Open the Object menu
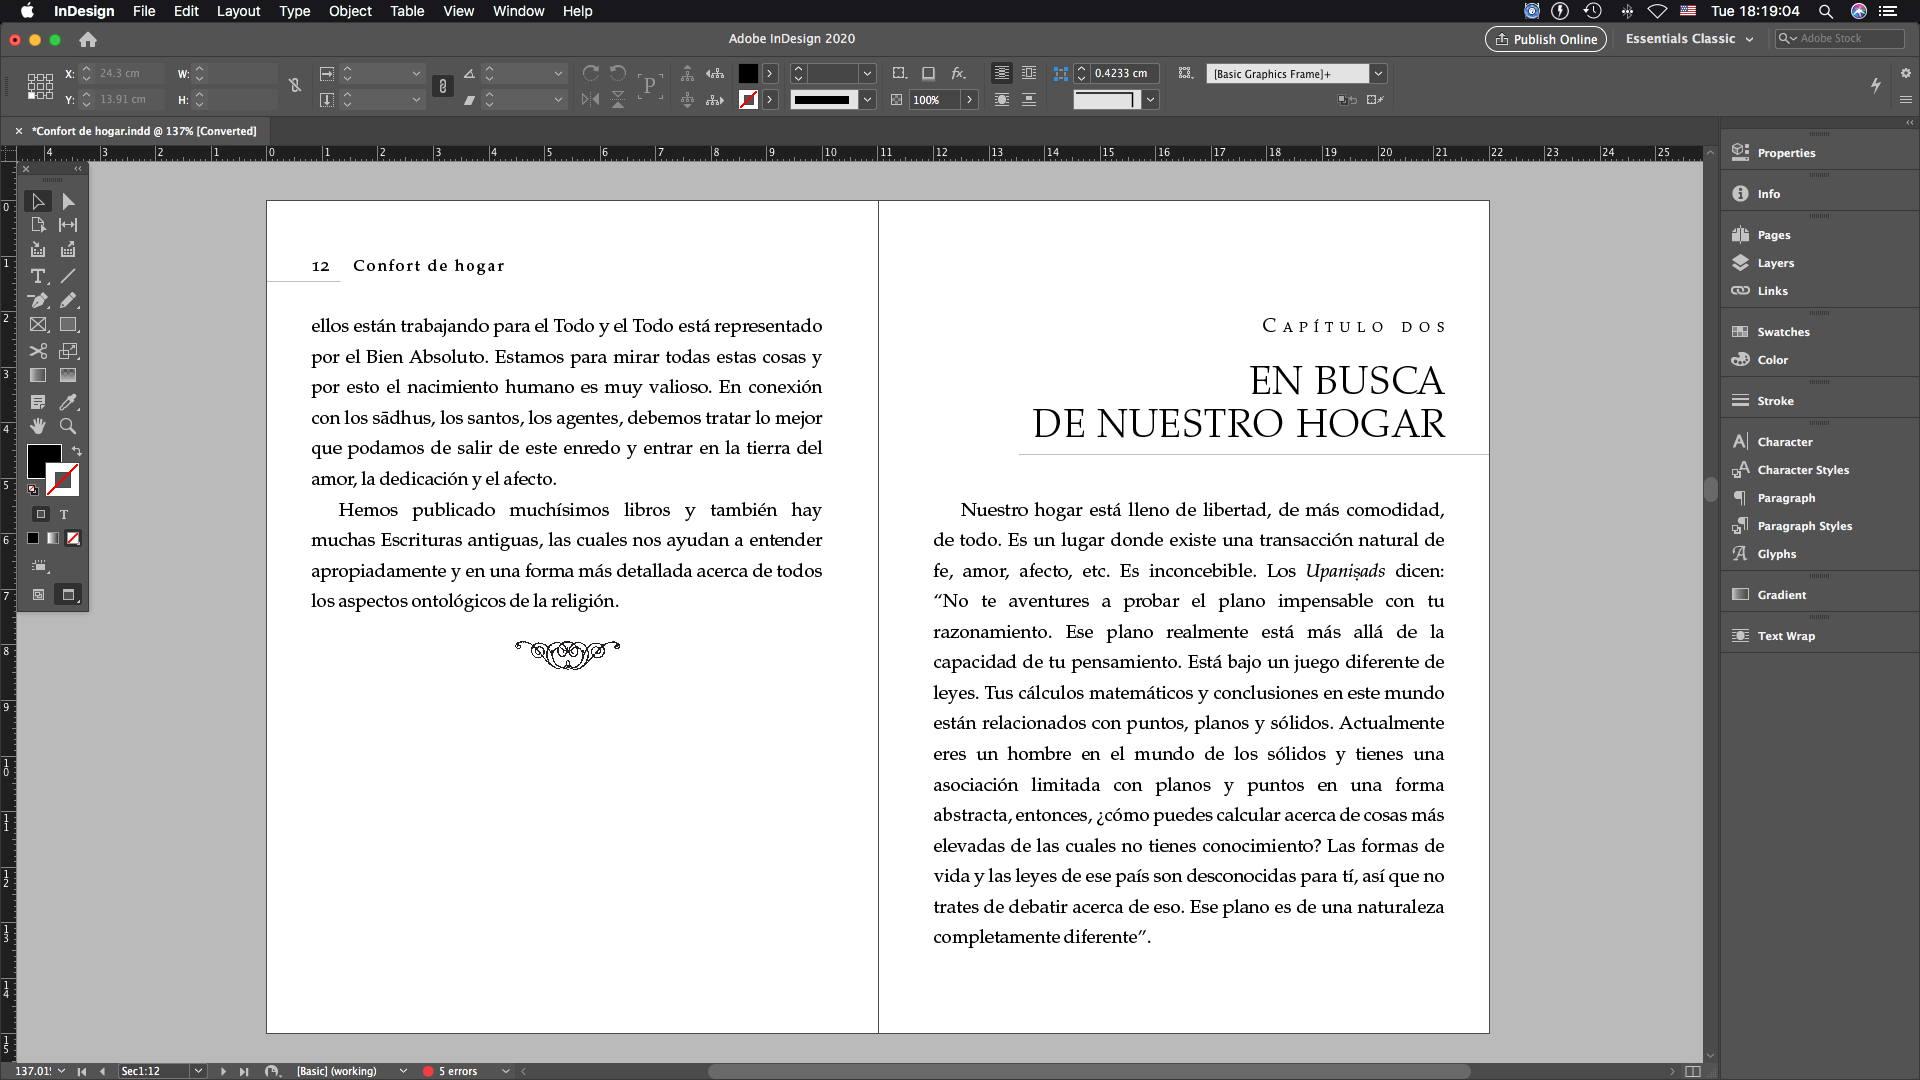1920x1080 pixels. [350, 11]
